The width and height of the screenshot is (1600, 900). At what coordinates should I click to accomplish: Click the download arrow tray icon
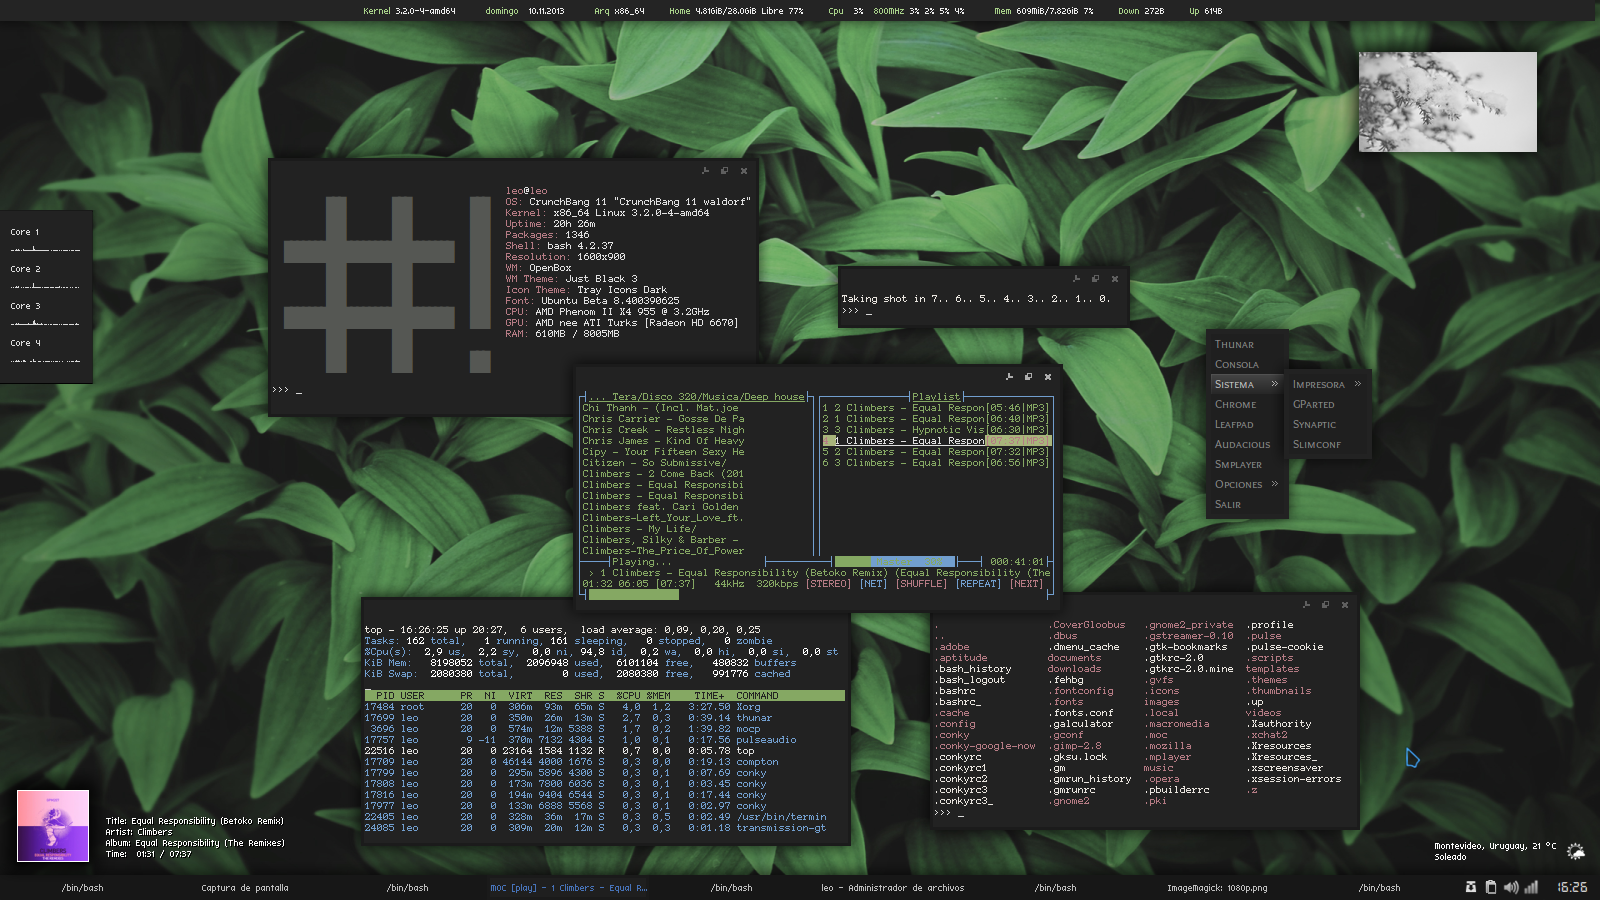point(1470,887)
